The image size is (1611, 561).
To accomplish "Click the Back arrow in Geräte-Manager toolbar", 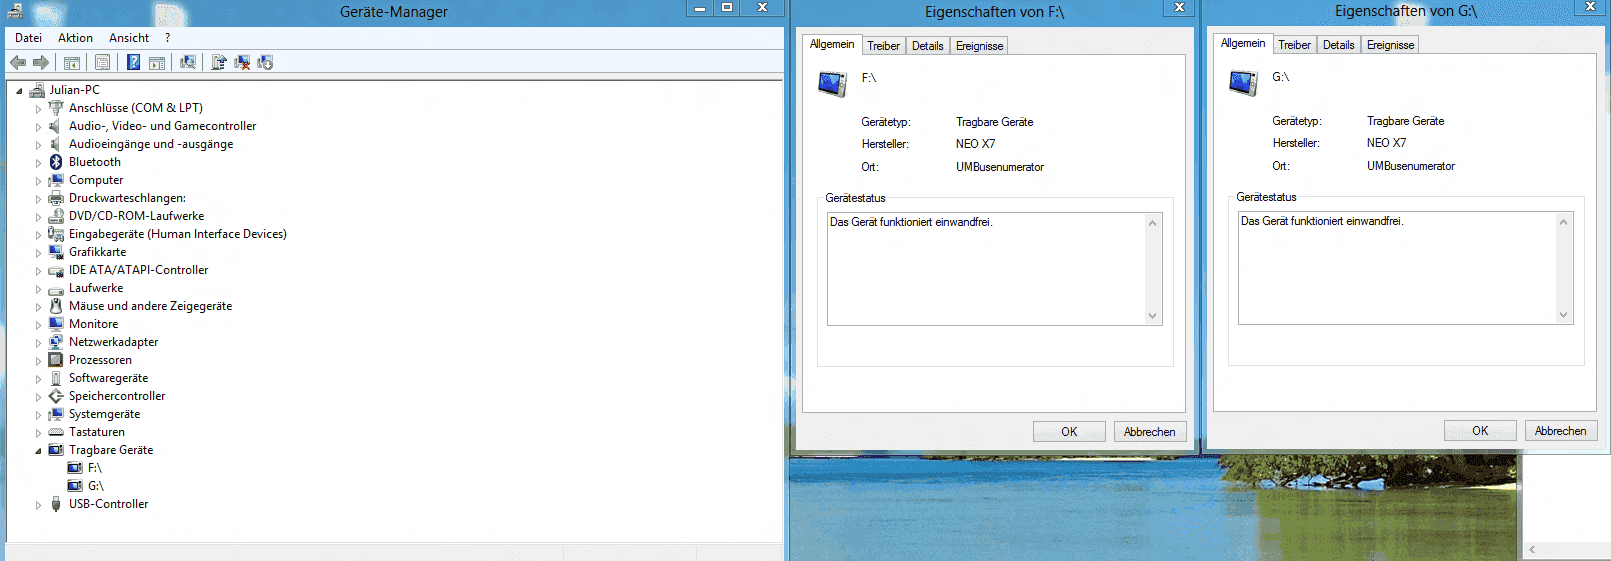I will [18, 62].
